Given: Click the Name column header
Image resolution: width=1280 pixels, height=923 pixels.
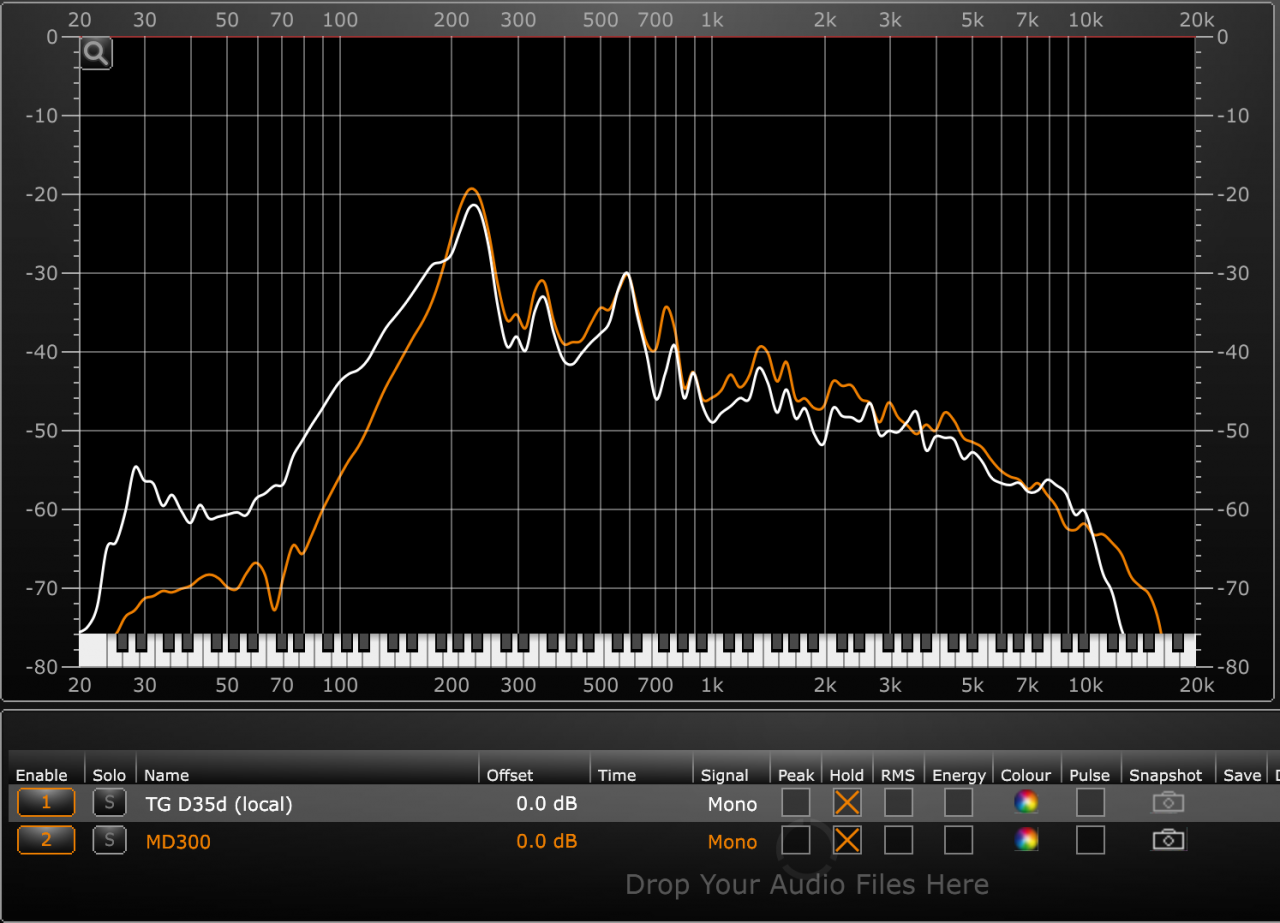Looking at the screenshot, I should 167,775.
